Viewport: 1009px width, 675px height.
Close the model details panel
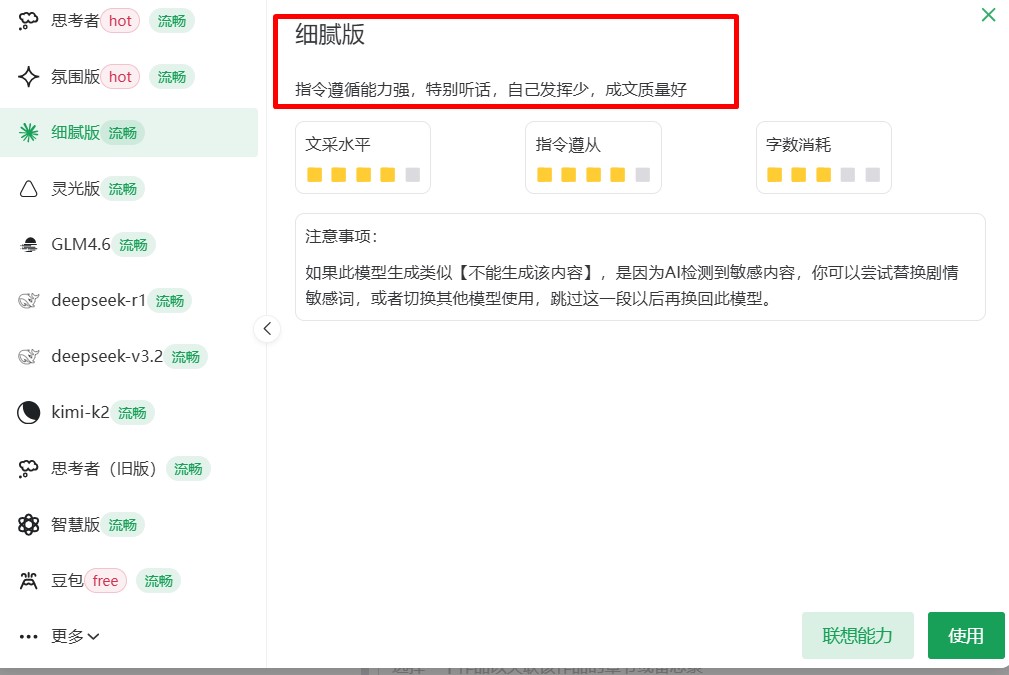tap(988, 15)
